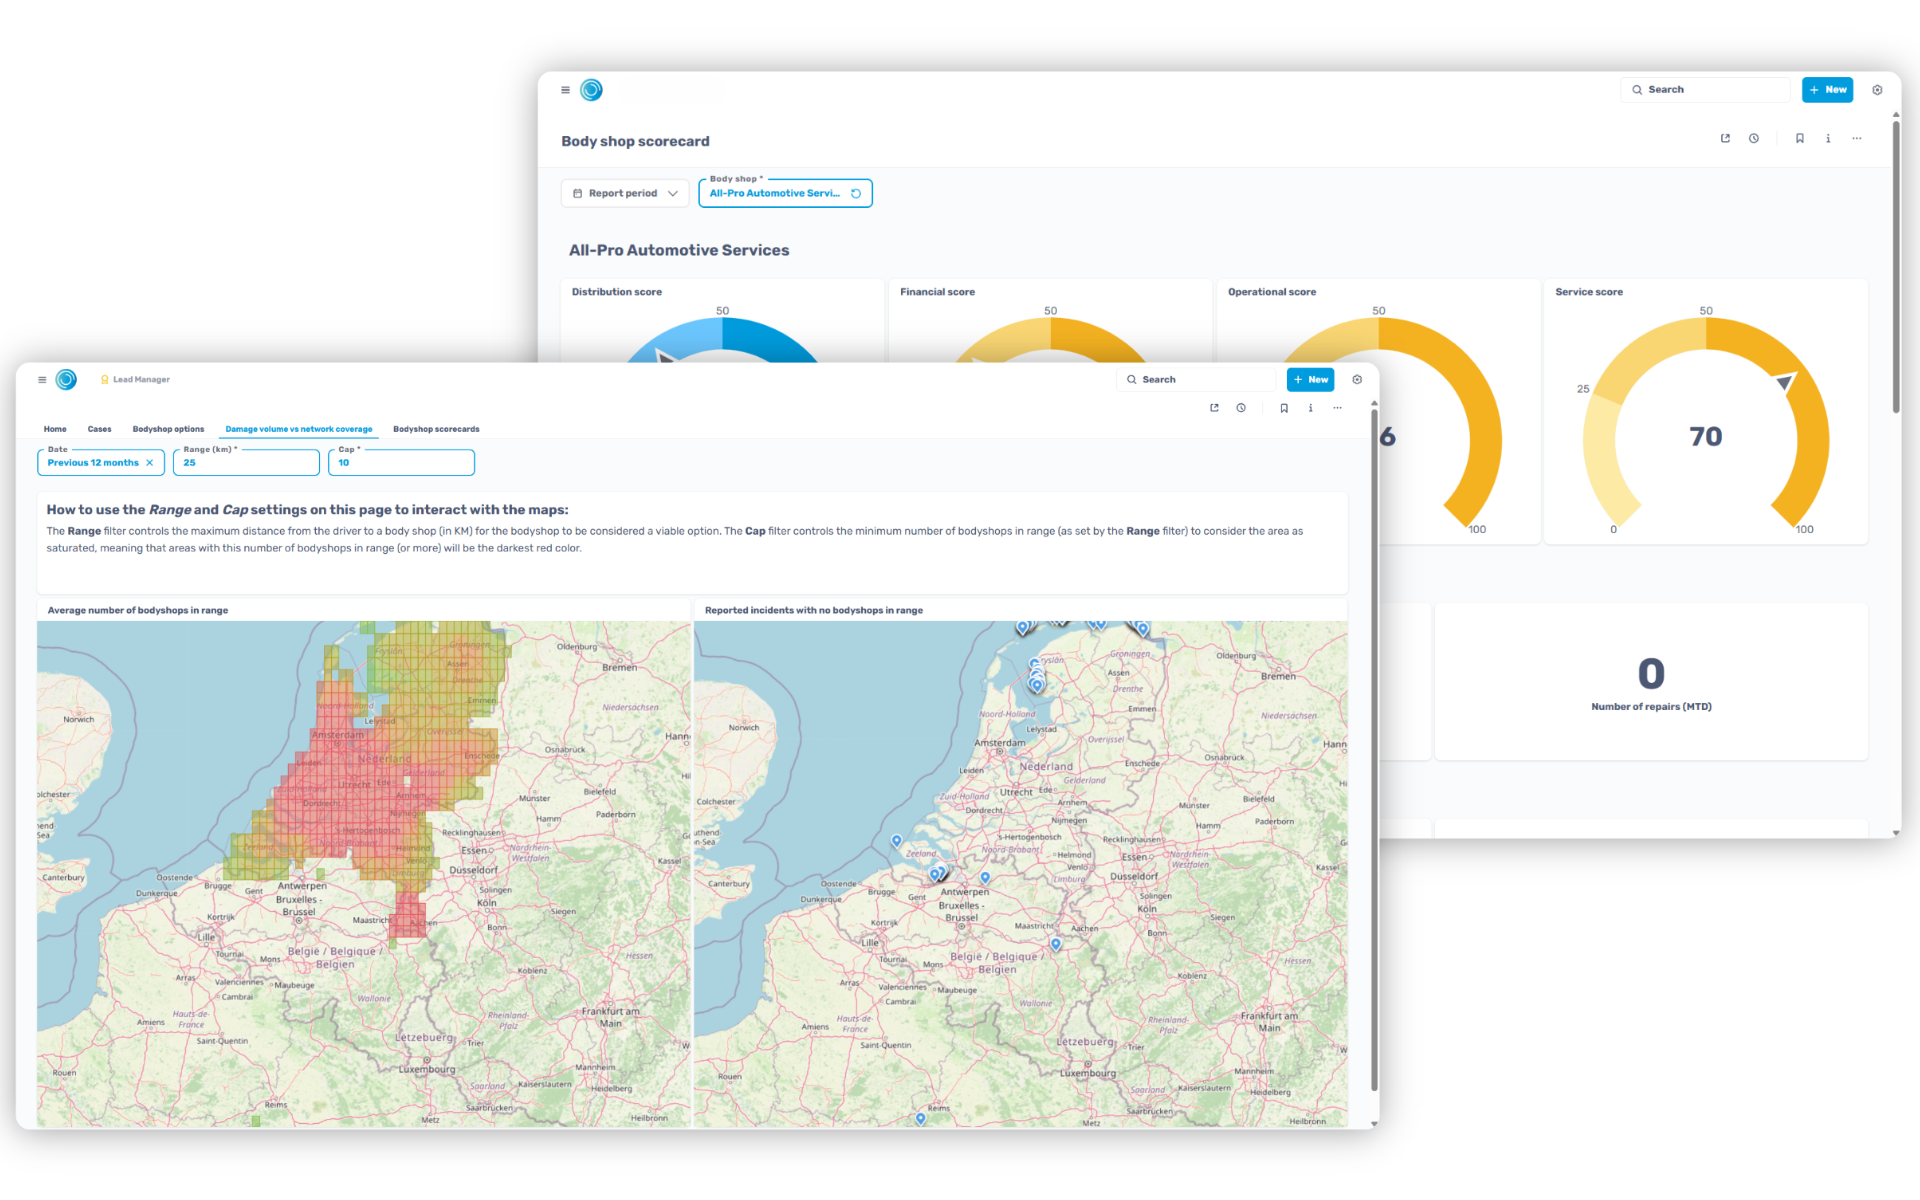The height and width of the screenshot is (1200, 1920).
Task: Open hamburger menu in scorecard window
Action: coord(565,90)
